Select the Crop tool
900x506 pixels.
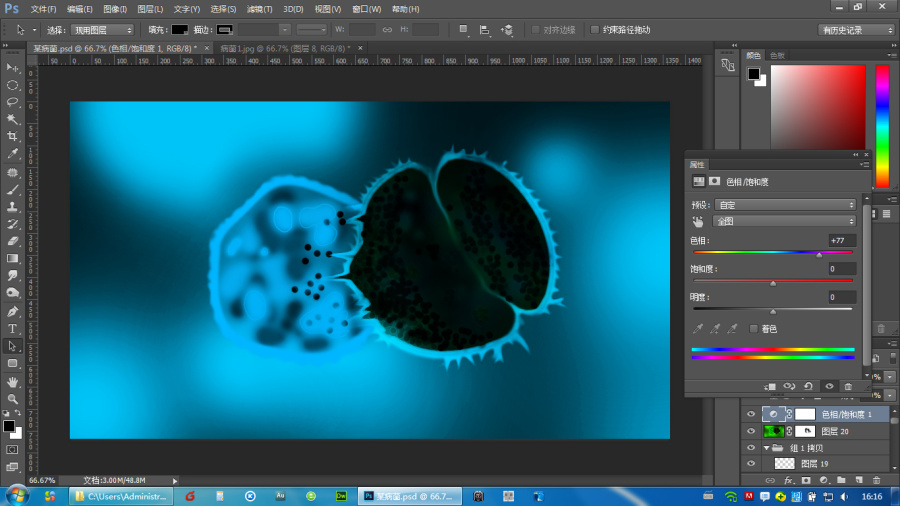pyautogui.click(x=12, y=137)
